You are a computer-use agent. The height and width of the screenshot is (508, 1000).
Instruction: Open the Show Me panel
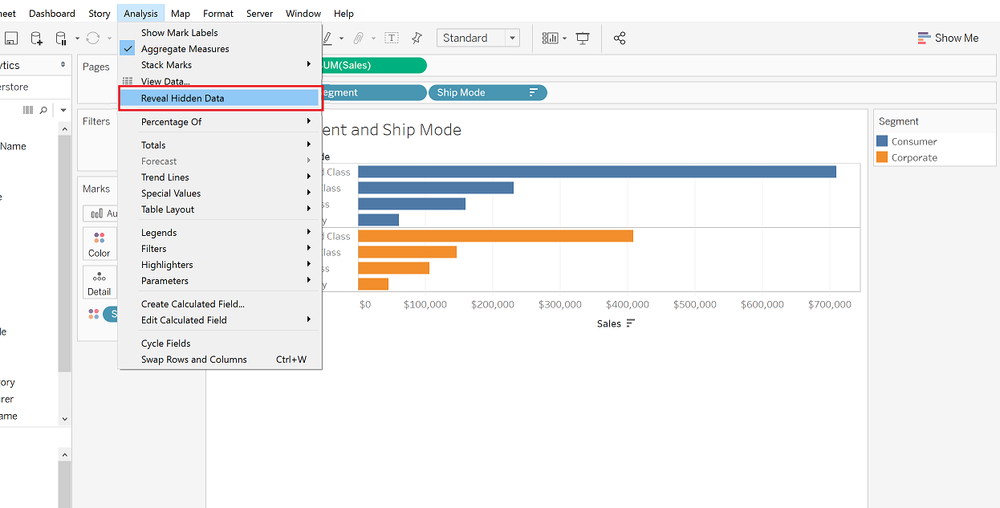pyautogui.click(x=948, y=38)
